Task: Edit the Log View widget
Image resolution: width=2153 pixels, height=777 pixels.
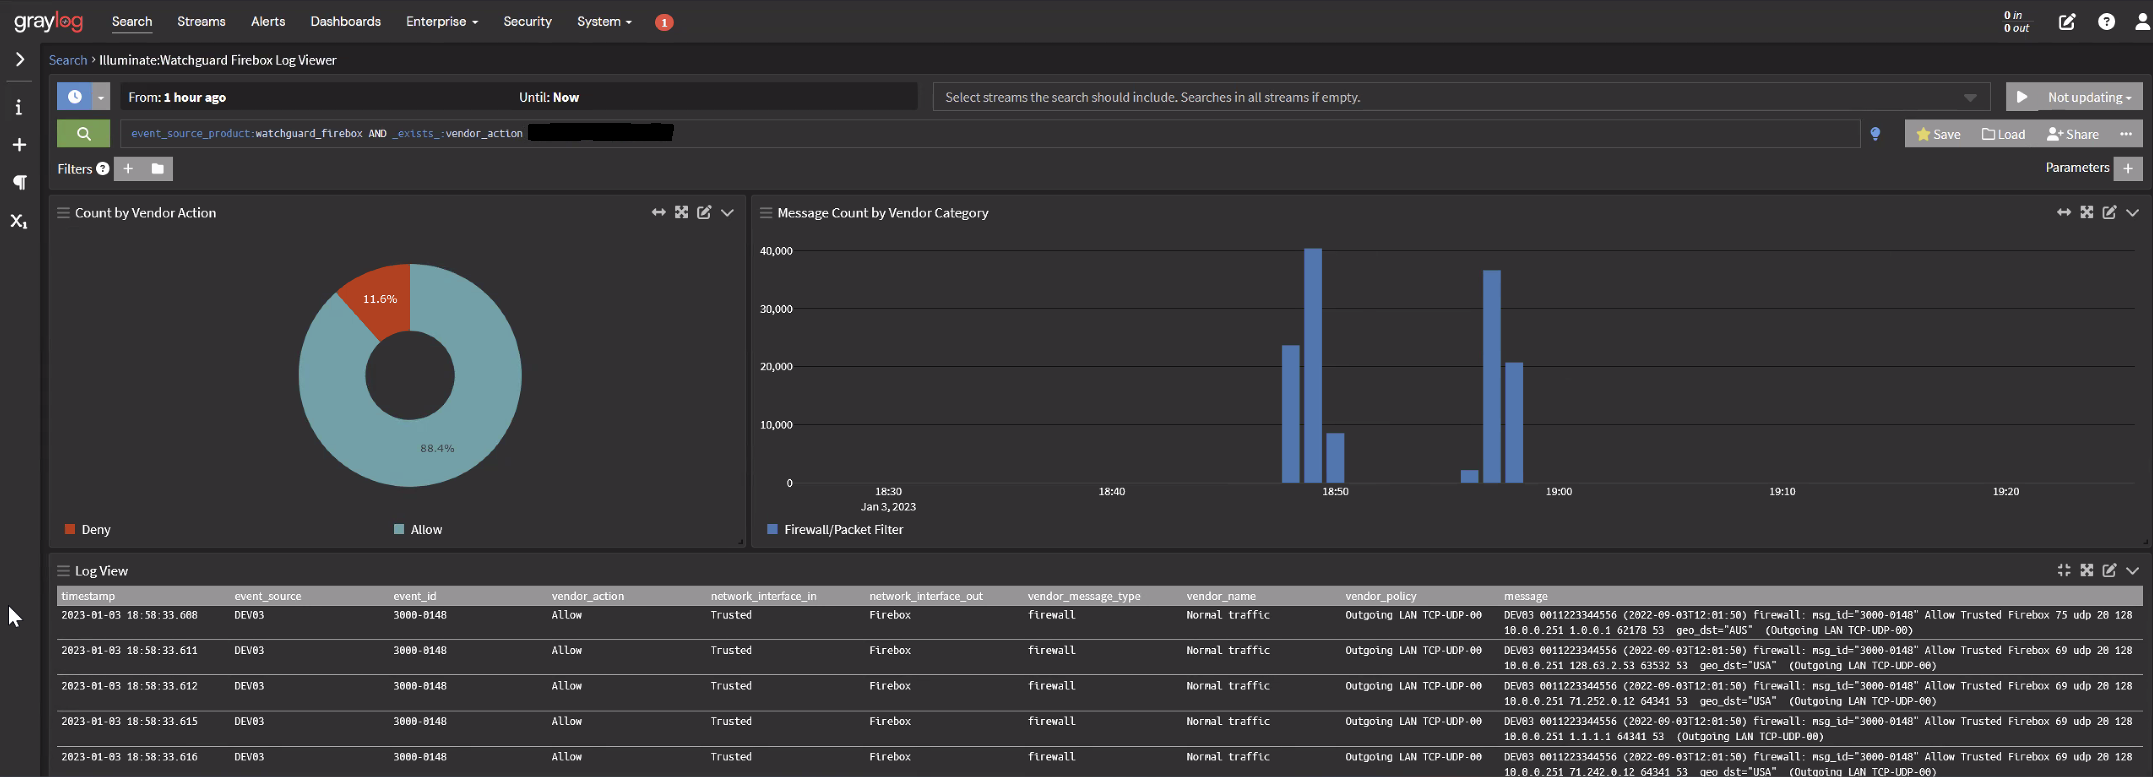Action: click(2109, 570)
